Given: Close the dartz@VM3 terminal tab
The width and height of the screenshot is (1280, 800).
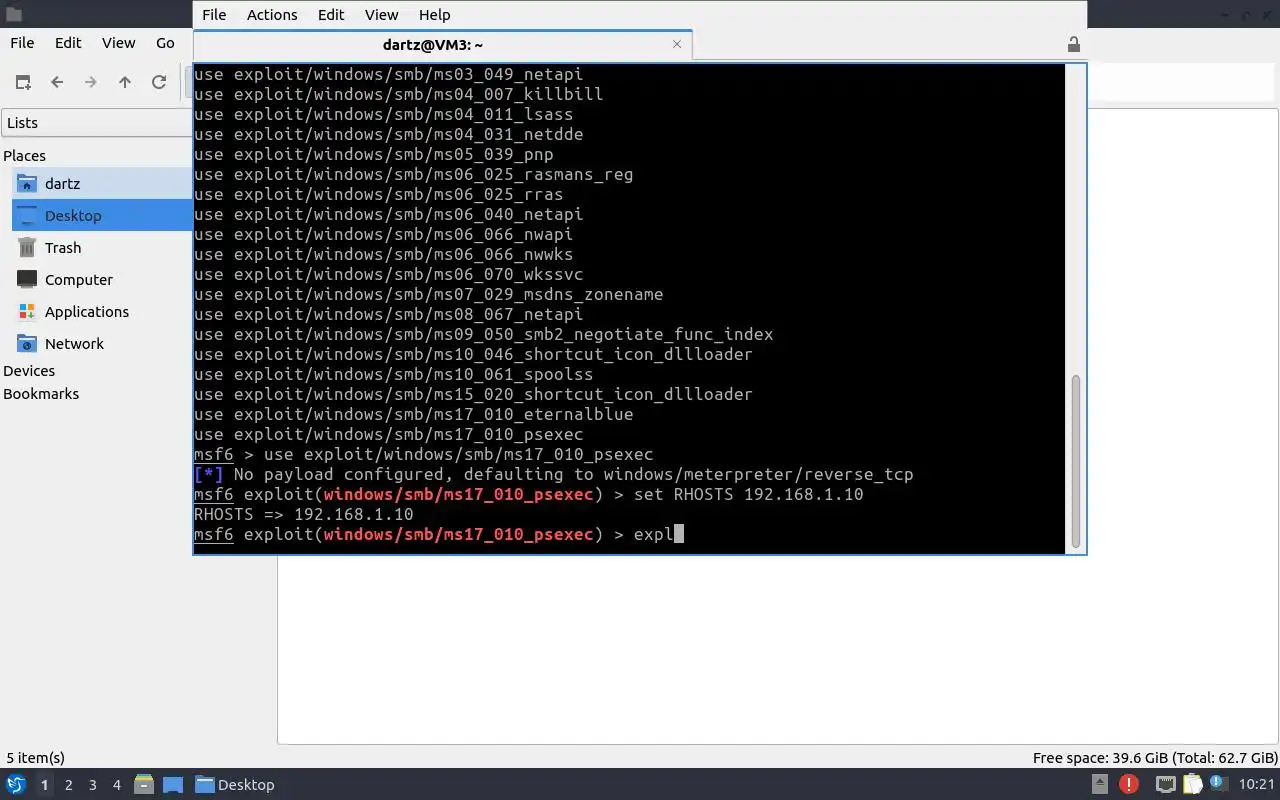Looking at the screenshot, I should pyautogui.click(x=677, y=44).
